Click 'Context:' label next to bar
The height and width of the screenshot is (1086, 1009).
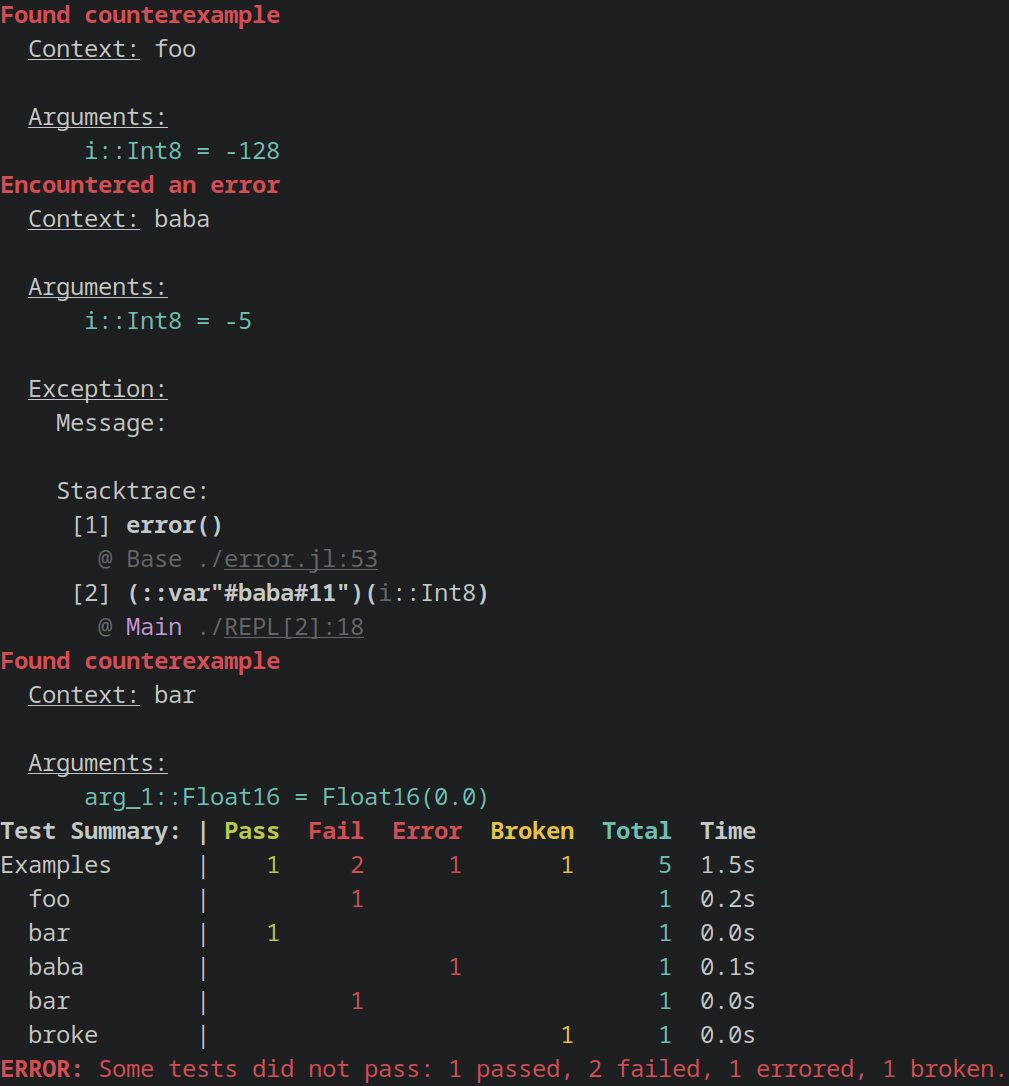pos(84,695)
